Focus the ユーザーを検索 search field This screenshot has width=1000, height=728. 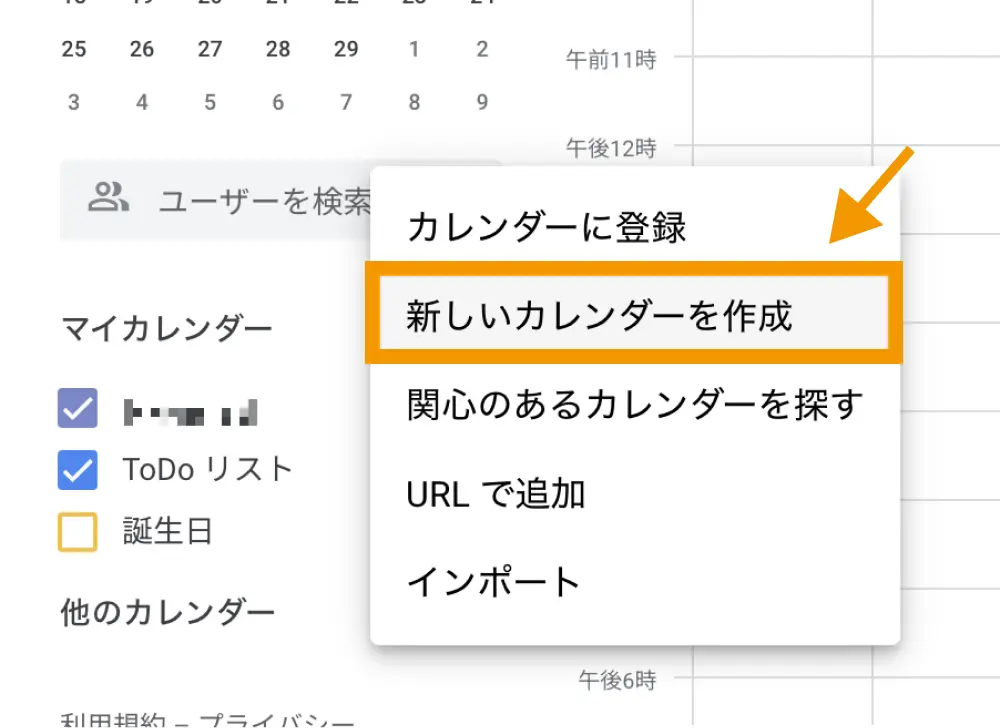(x=262, y=202)
